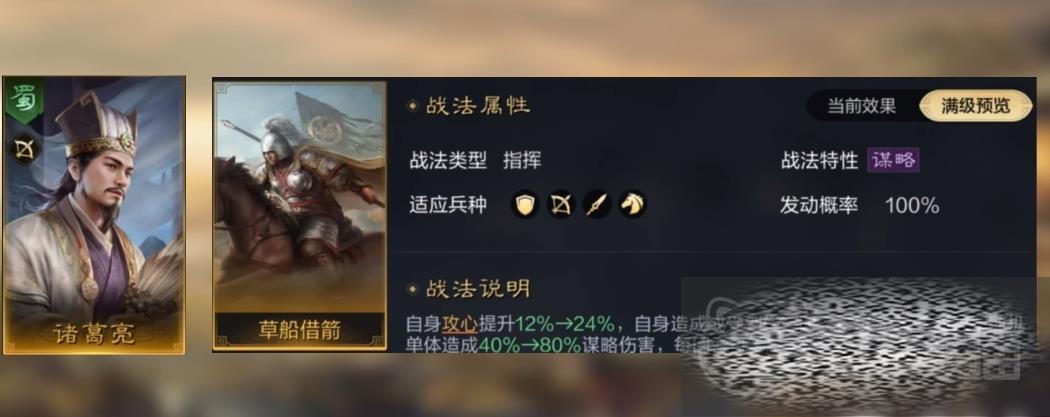Tap the 草船借箭 skill name label
The height and width of the screenshot is (417, 1050).
299,330
